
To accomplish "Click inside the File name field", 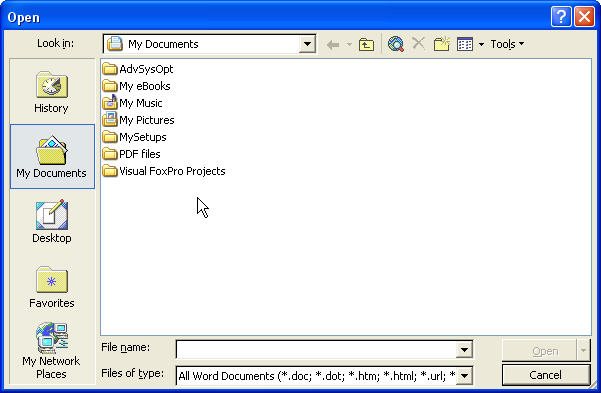I will tap(316, 349).
